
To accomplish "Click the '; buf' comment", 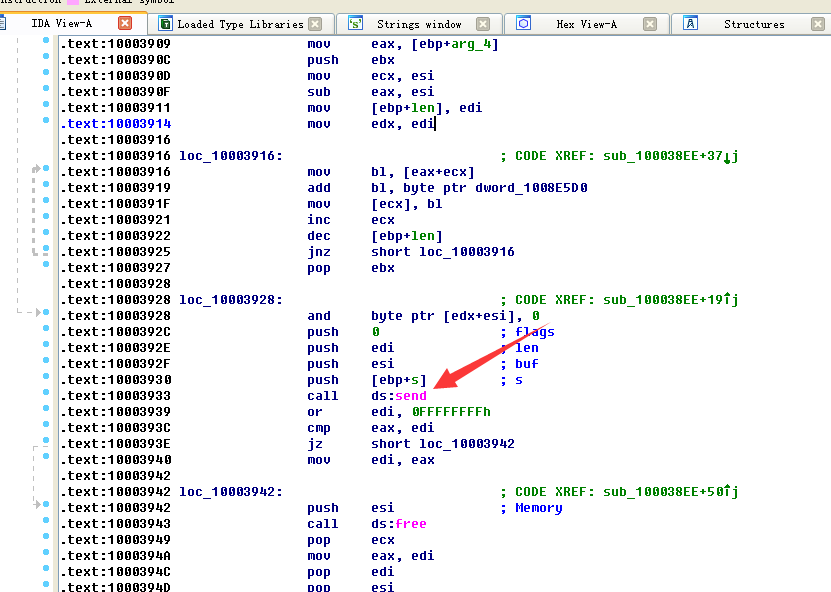I will (x=519, y=364).
